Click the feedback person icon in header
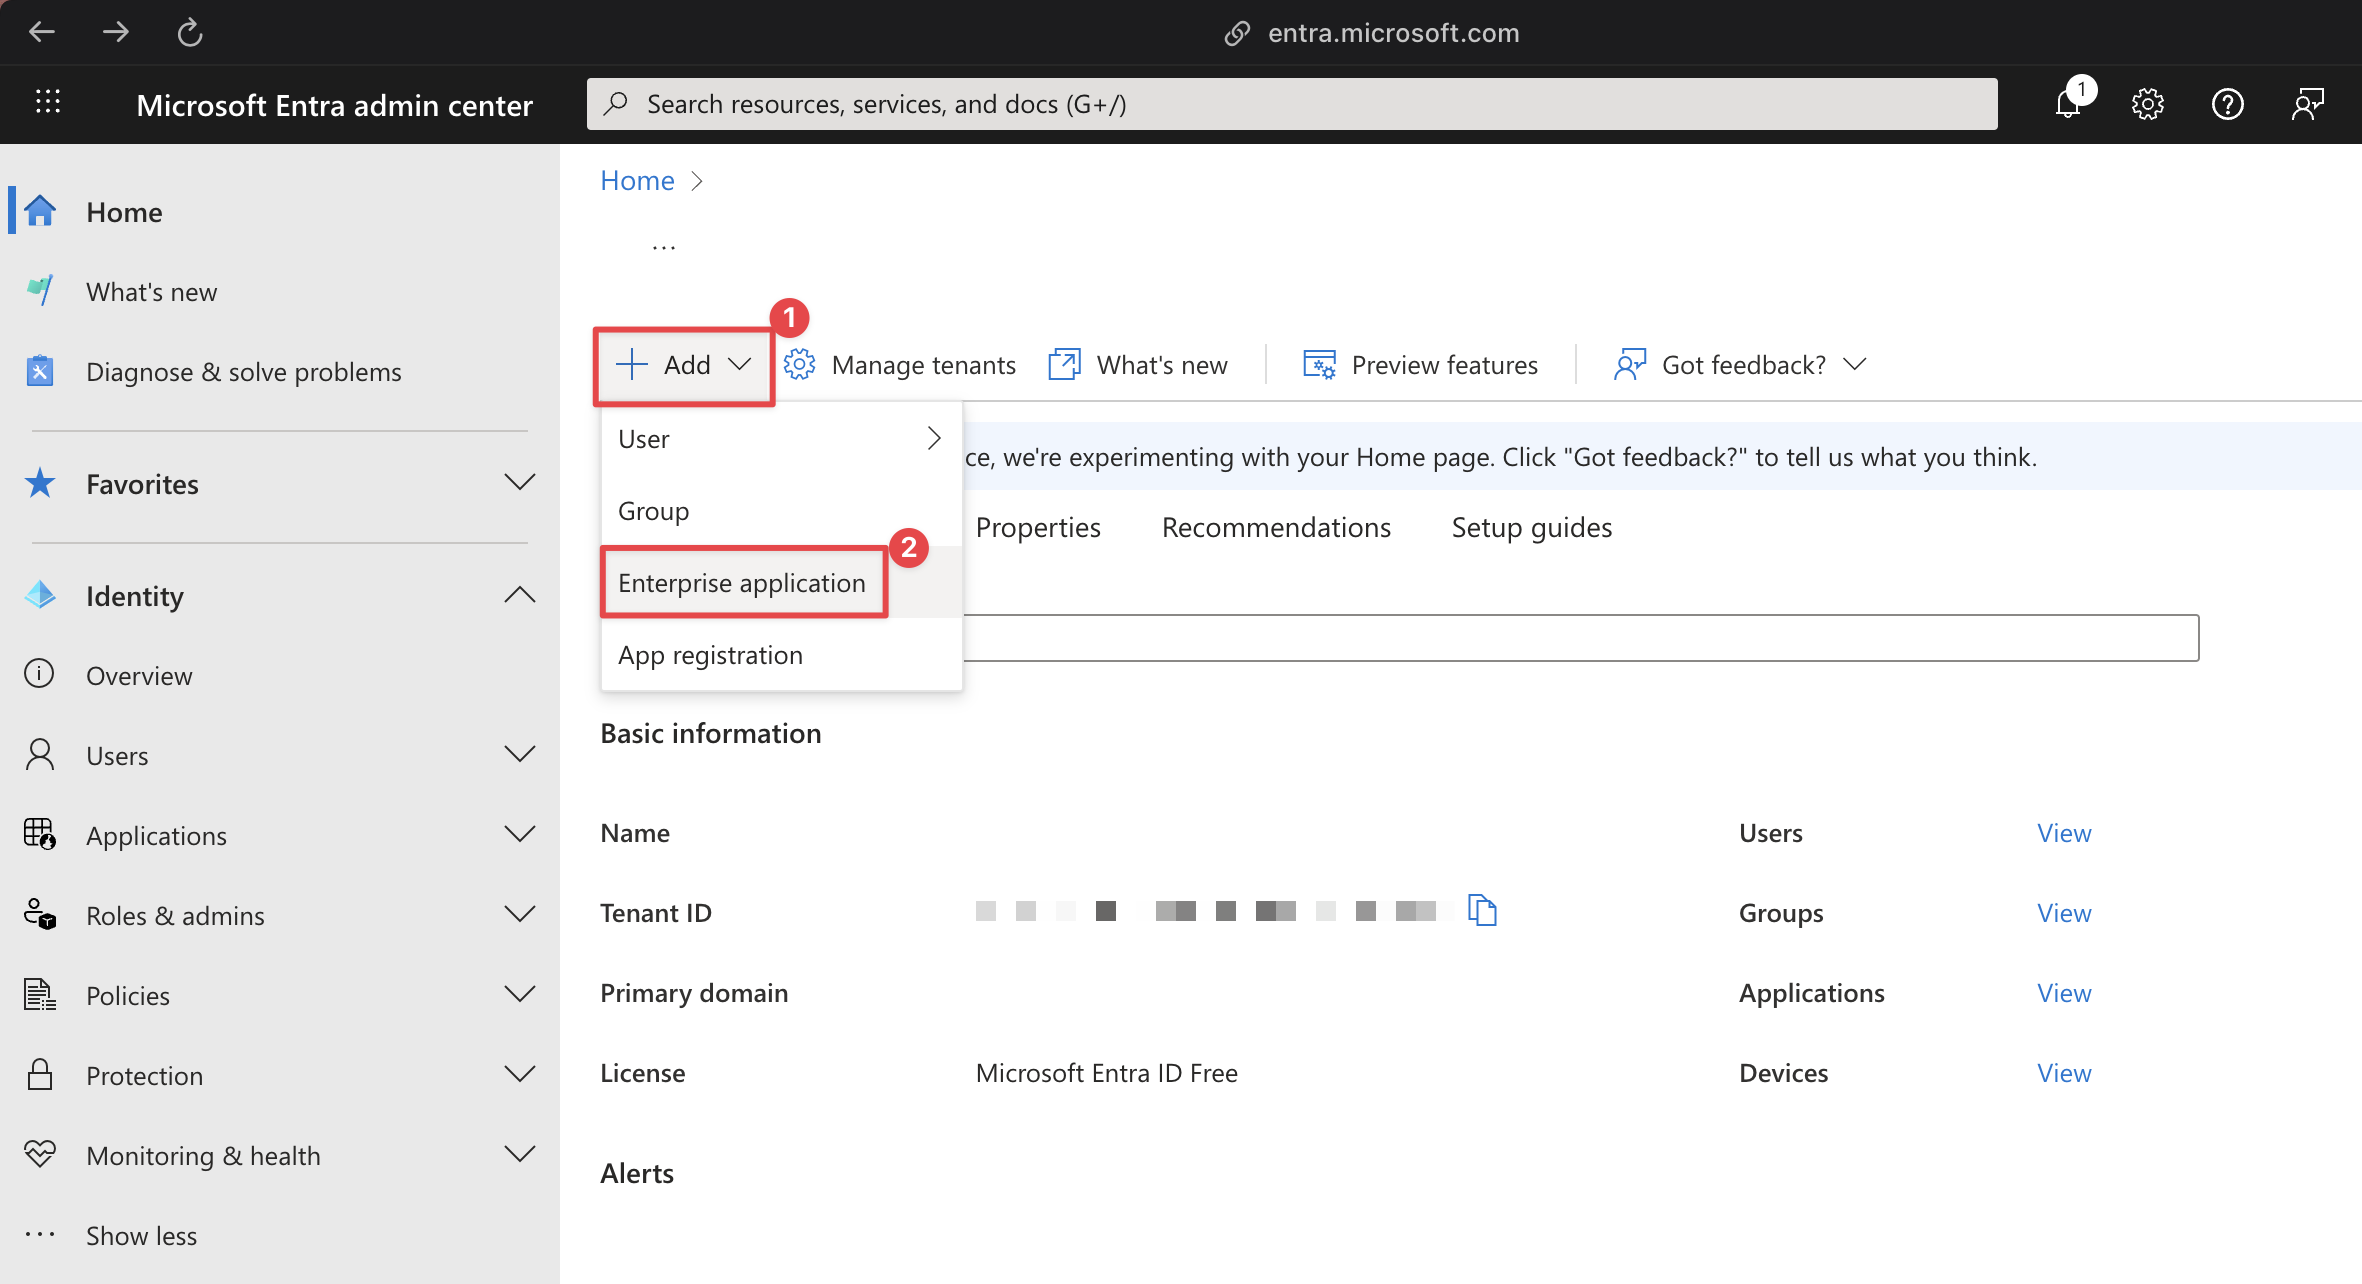Viewport: 2362px width, 1284px height. pyautogui.click(x=2308, y=104)
